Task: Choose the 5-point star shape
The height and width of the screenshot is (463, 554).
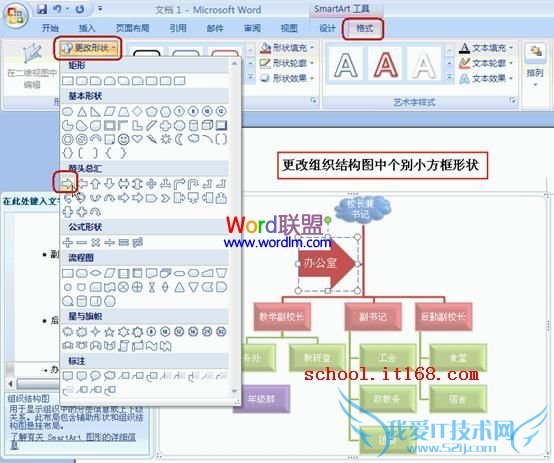Action: tap(110, 332)
